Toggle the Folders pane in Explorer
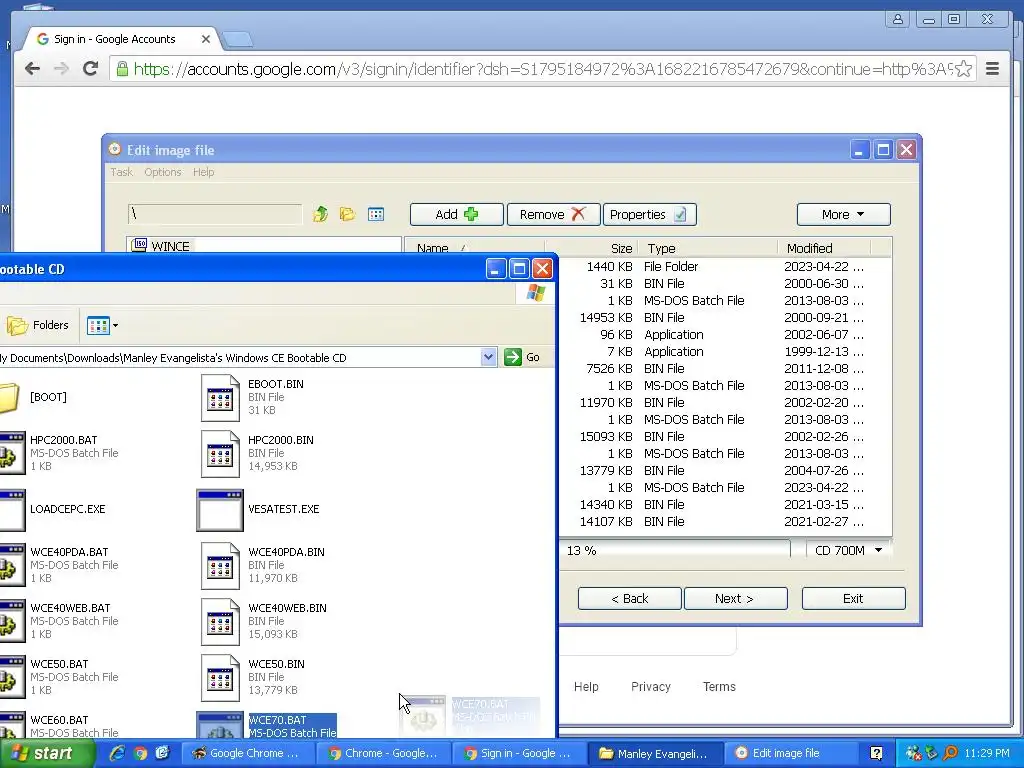This screenshot has width=1024, height=768. click(x=37, y=325)
